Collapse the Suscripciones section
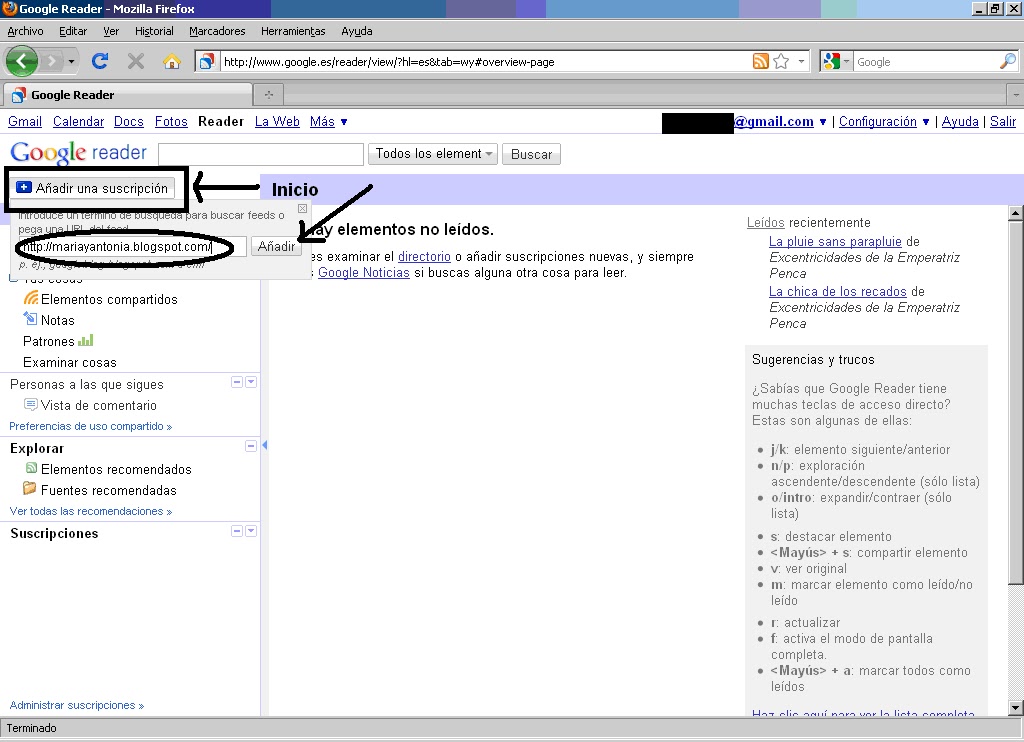 (237, 531)
